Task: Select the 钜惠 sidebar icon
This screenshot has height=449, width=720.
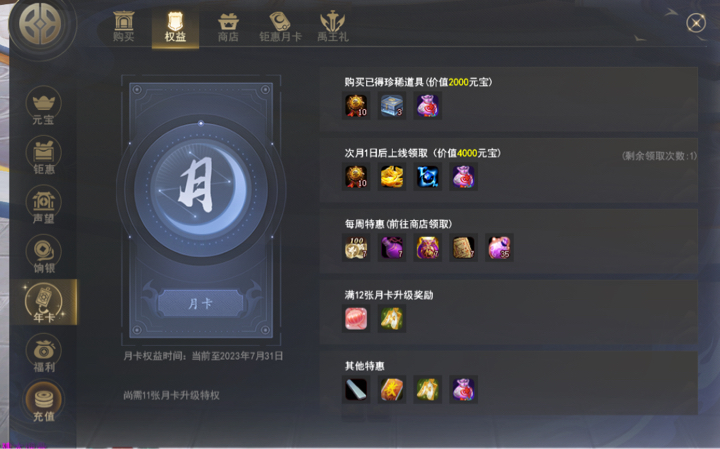Action: [x=44, y=155]
